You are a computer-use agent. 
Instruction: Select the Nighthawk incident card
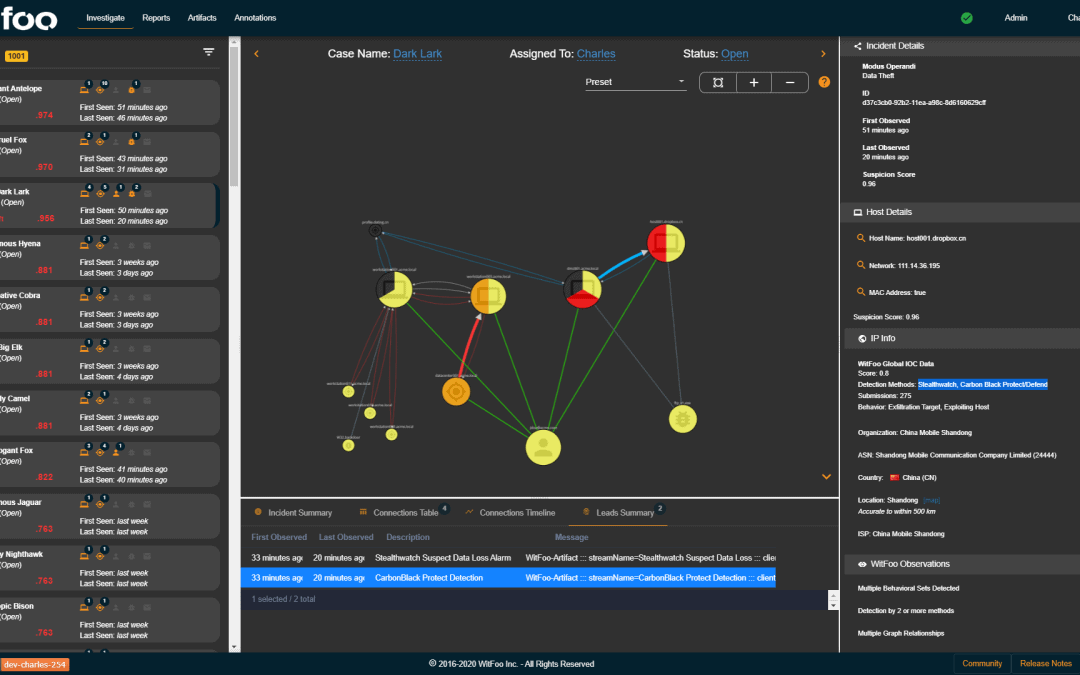click(109, 568)
